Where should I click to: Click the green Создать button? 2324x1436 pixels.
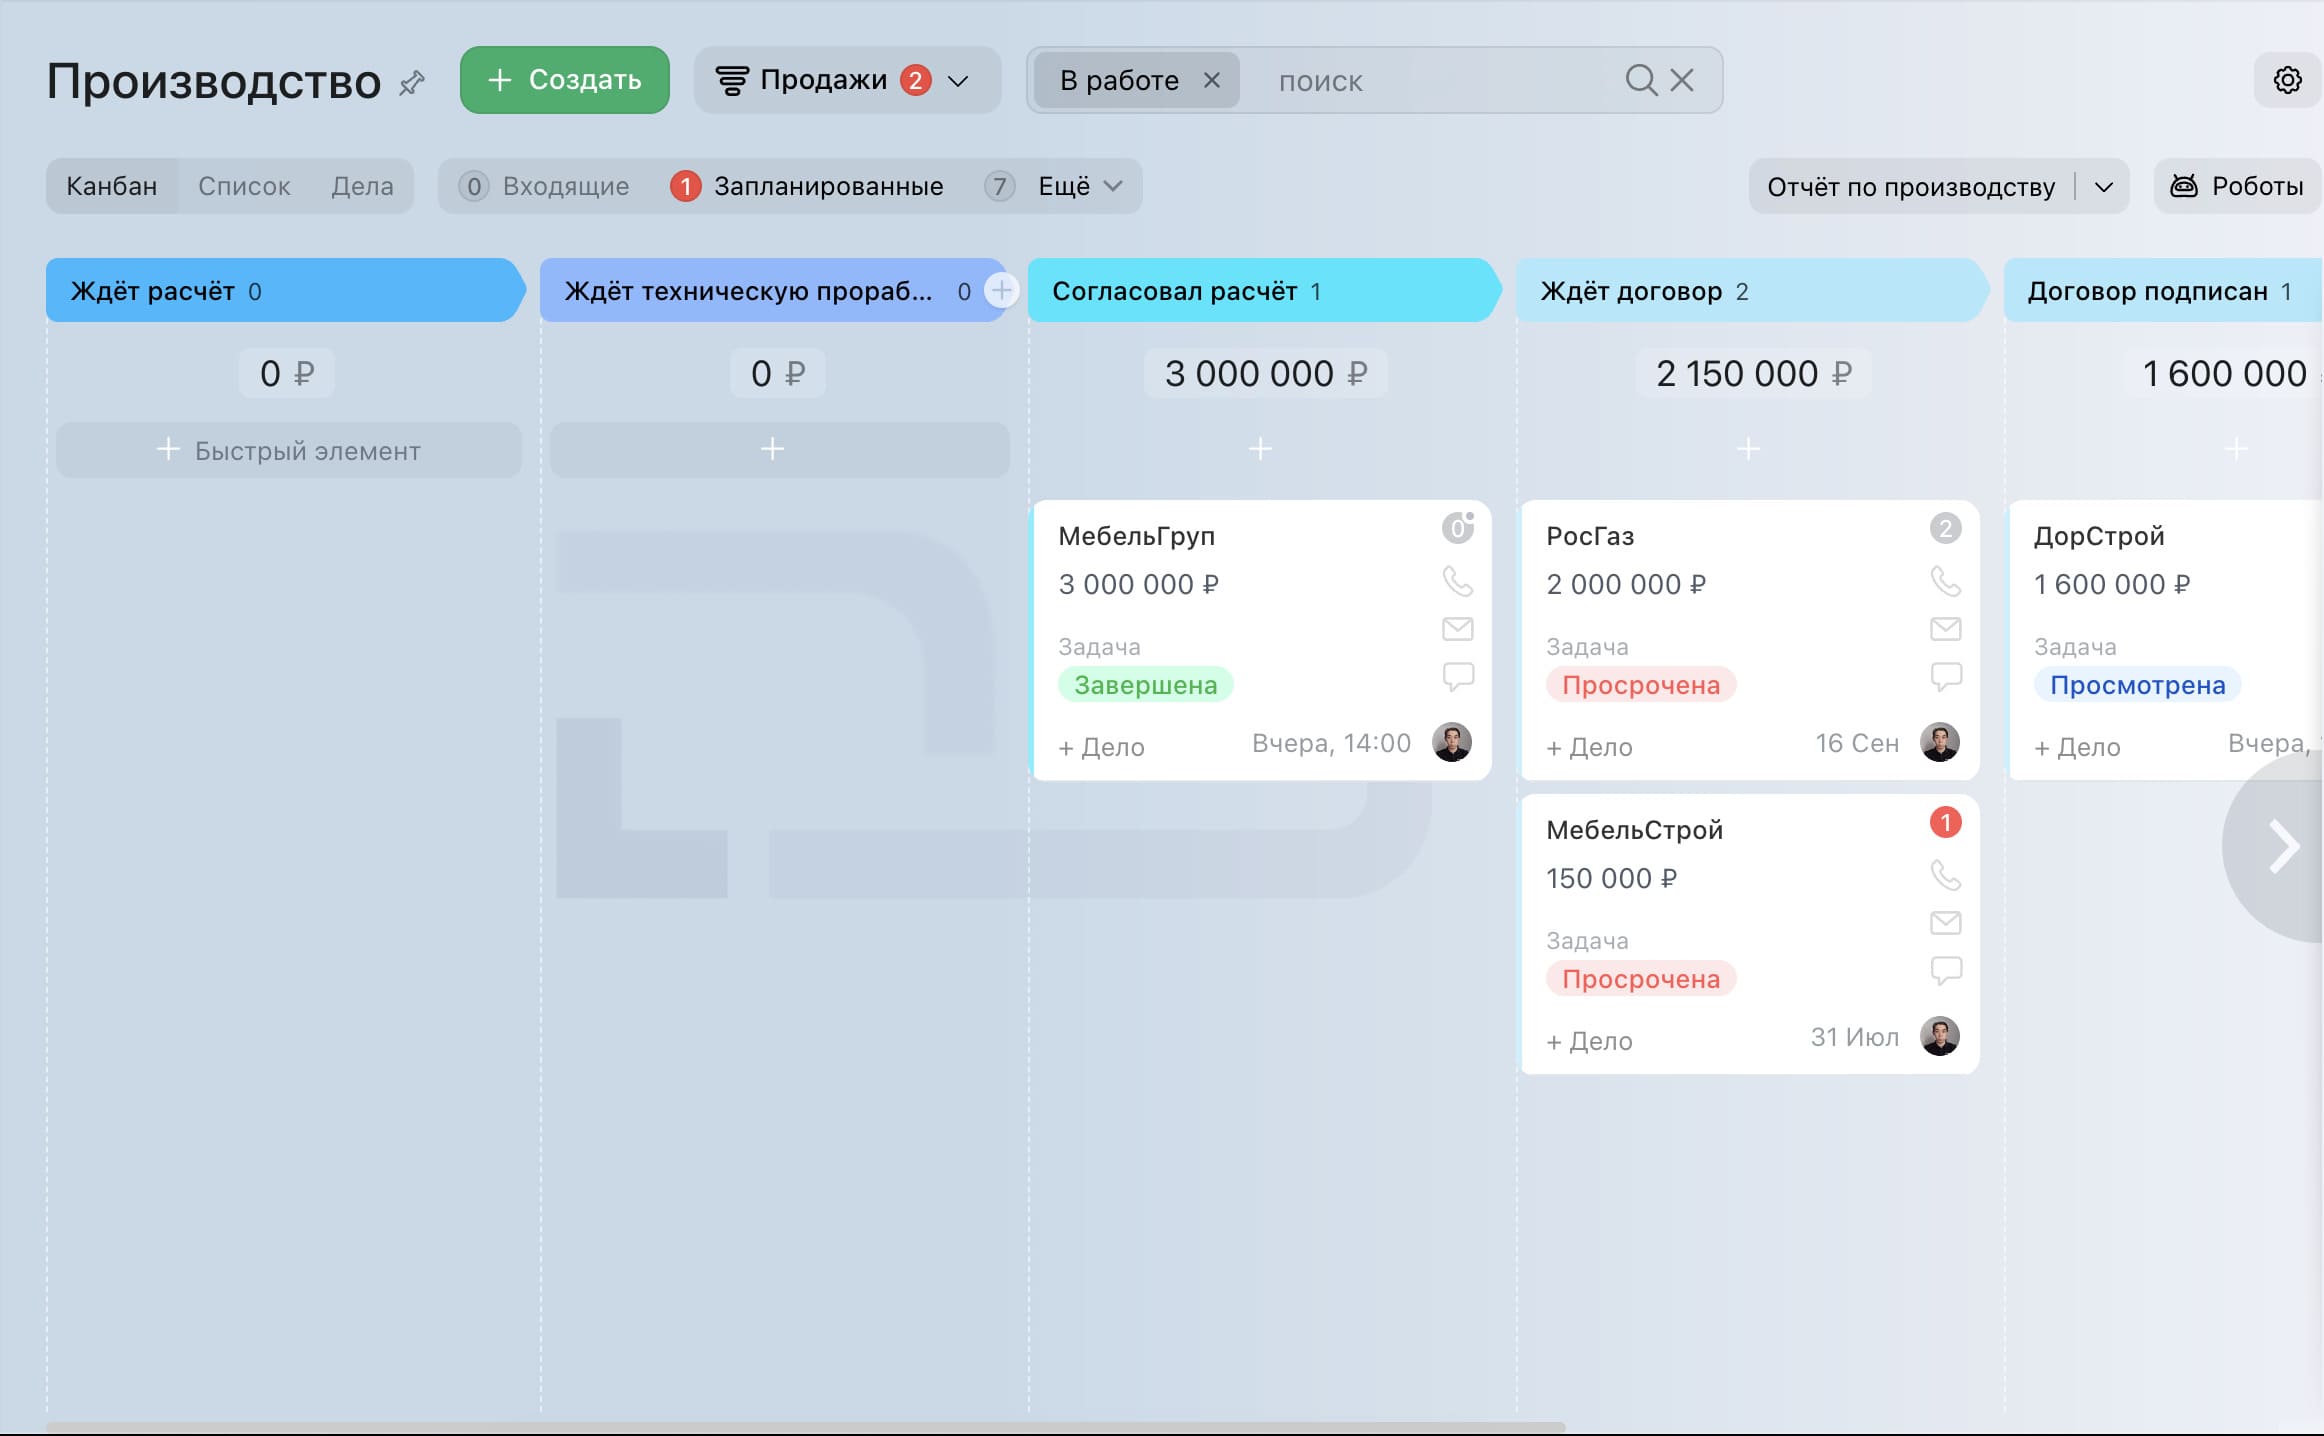click(565, 80)
